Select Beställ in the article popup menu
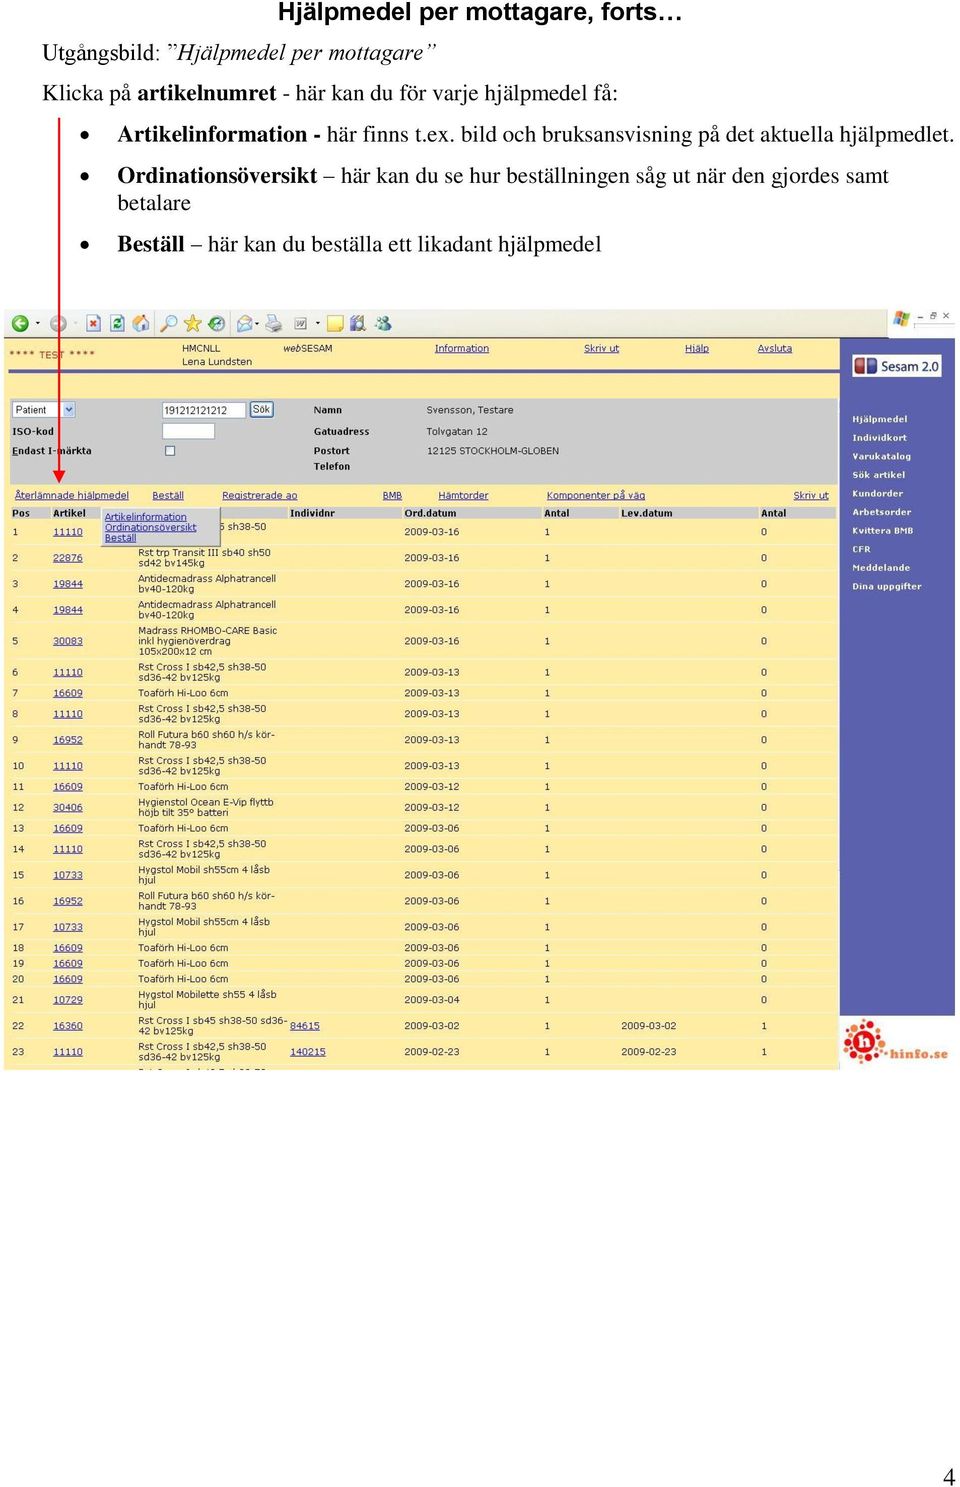Image resolution: width=960 pixels, height=1487 pixels. point(121,538)
